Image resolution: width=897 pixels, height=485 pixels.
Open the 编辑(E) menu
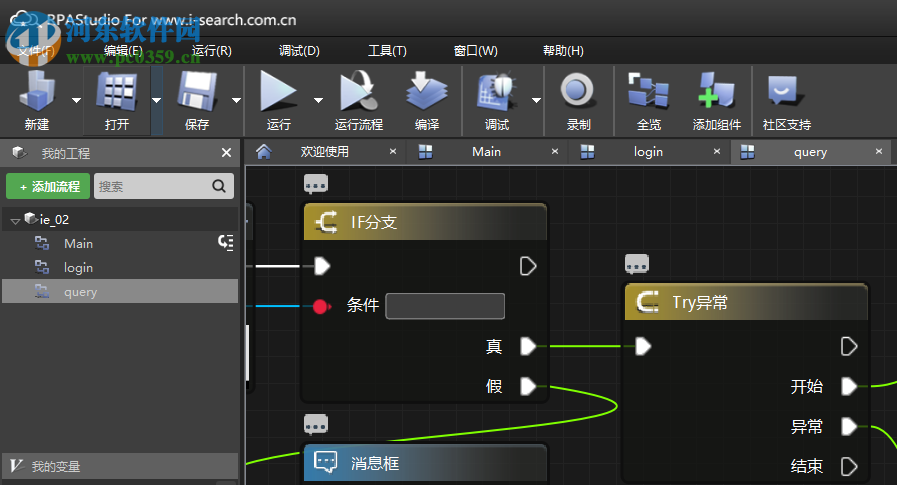coord(123,51)
